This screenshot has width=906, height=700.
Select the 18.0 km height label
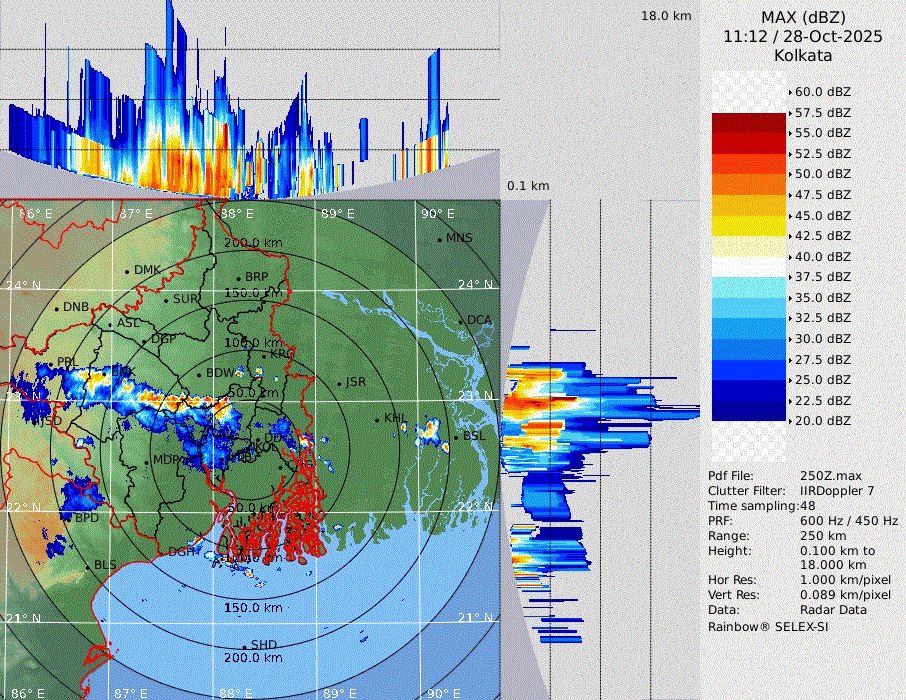(666, 16)
